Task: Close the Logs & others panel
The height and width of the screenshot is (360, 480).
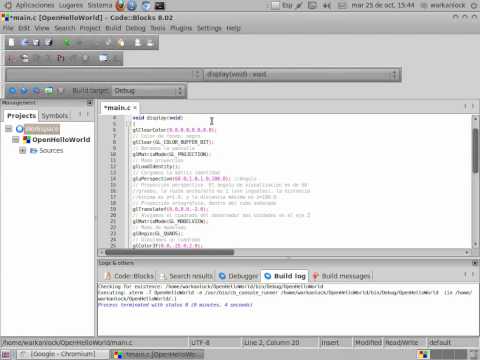Action: pyautogui.click(x=475, y=263)
